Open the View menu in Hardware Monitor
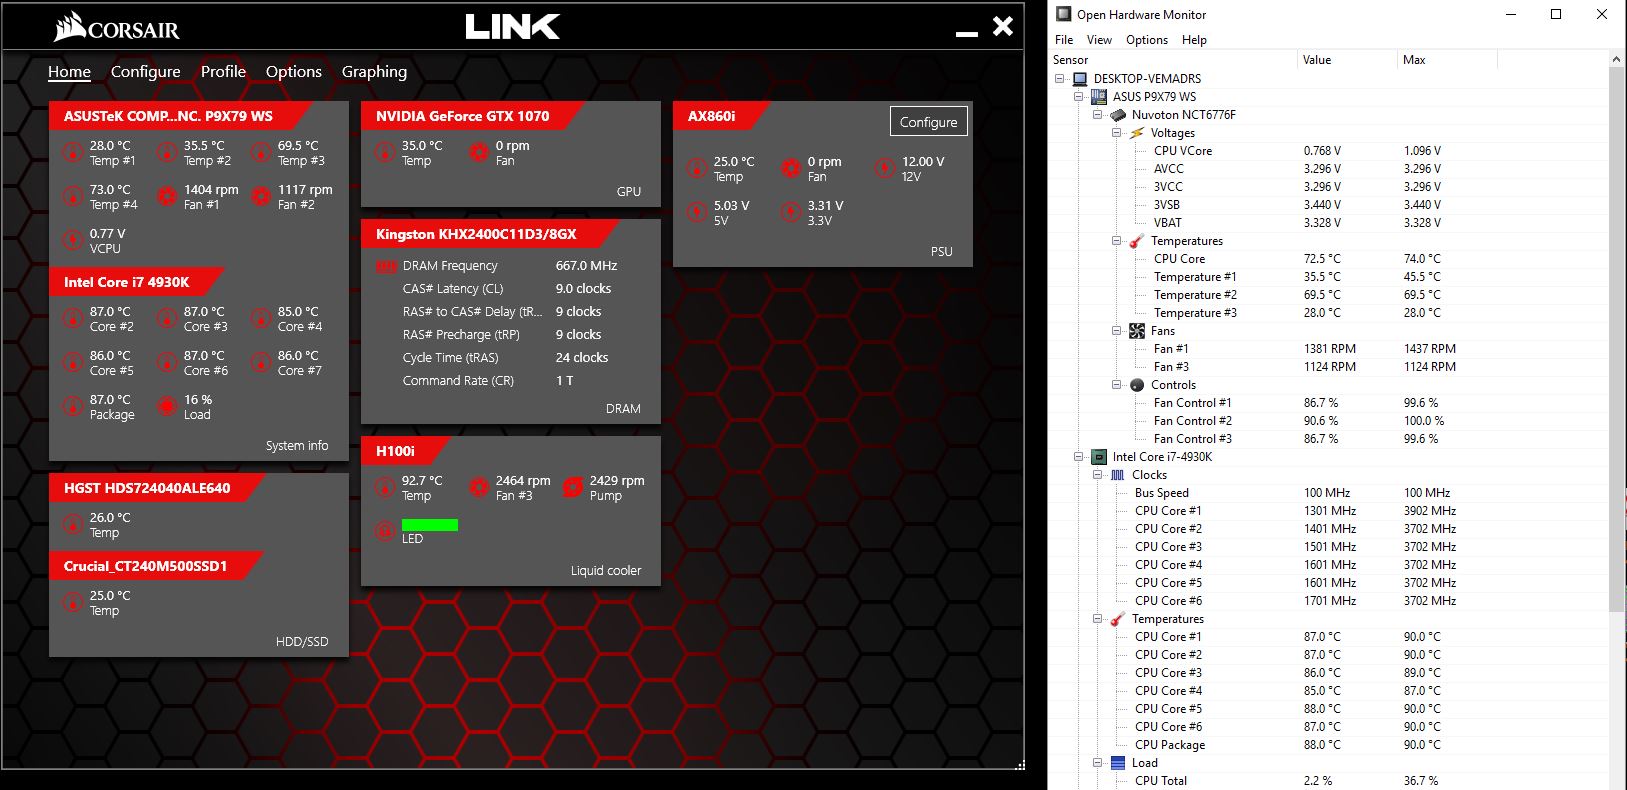The height and width of the screenshot is (790, 1627). 1099,40
